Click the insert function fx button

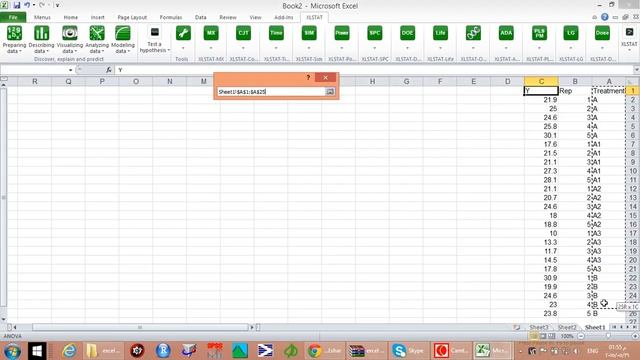click(109, 70)
